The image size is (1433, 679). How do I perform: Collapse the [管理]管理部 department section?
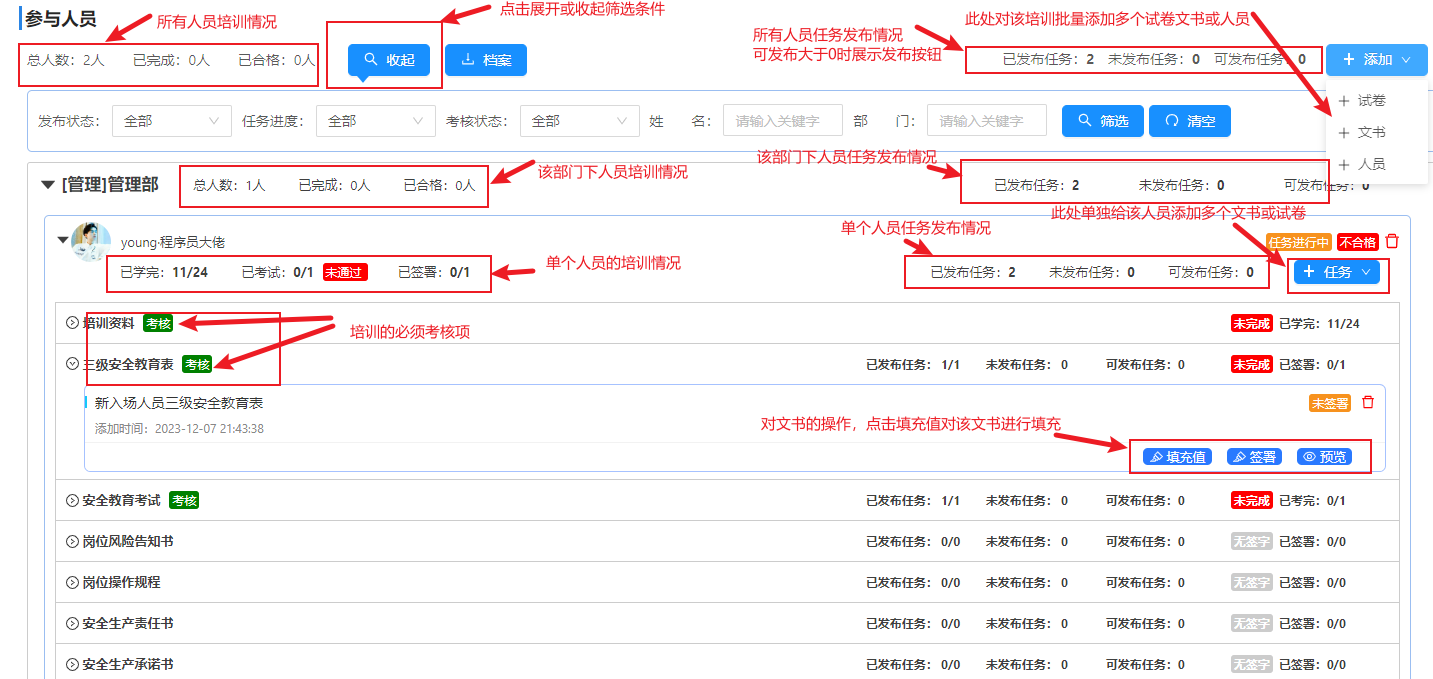(x=48, y=185)
